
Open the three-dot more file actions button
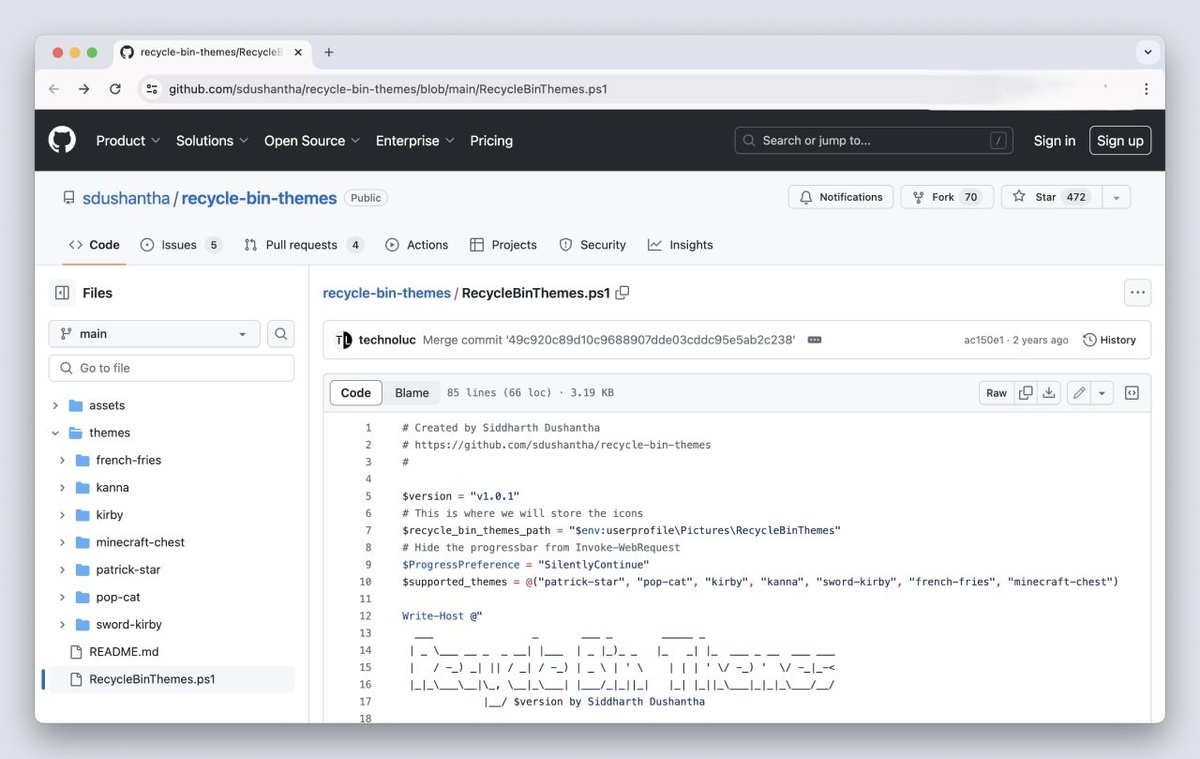tap(1137, 293)
